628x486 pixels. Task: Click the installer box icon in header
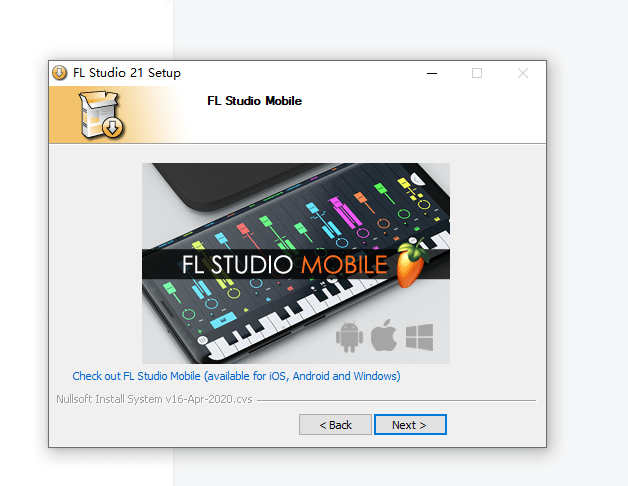(101, 115)
